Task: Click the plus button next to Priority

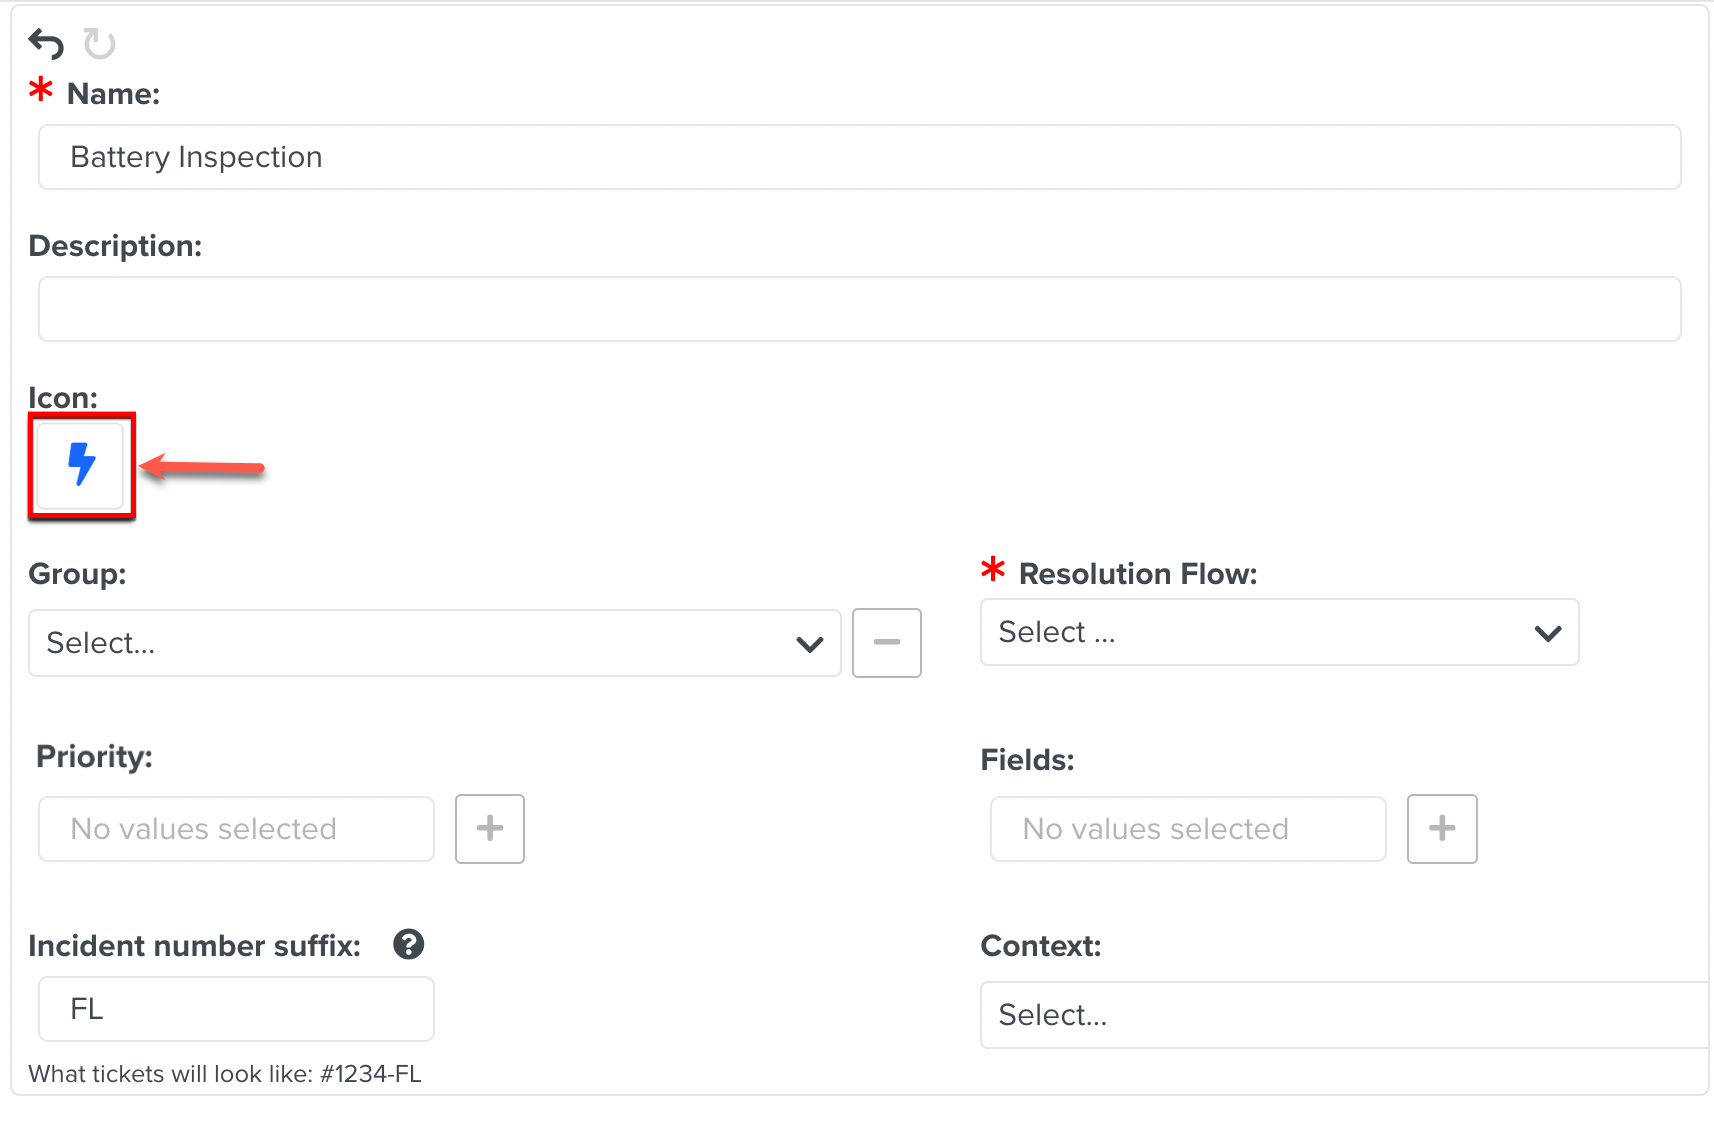Action: [x=490, y=829]
